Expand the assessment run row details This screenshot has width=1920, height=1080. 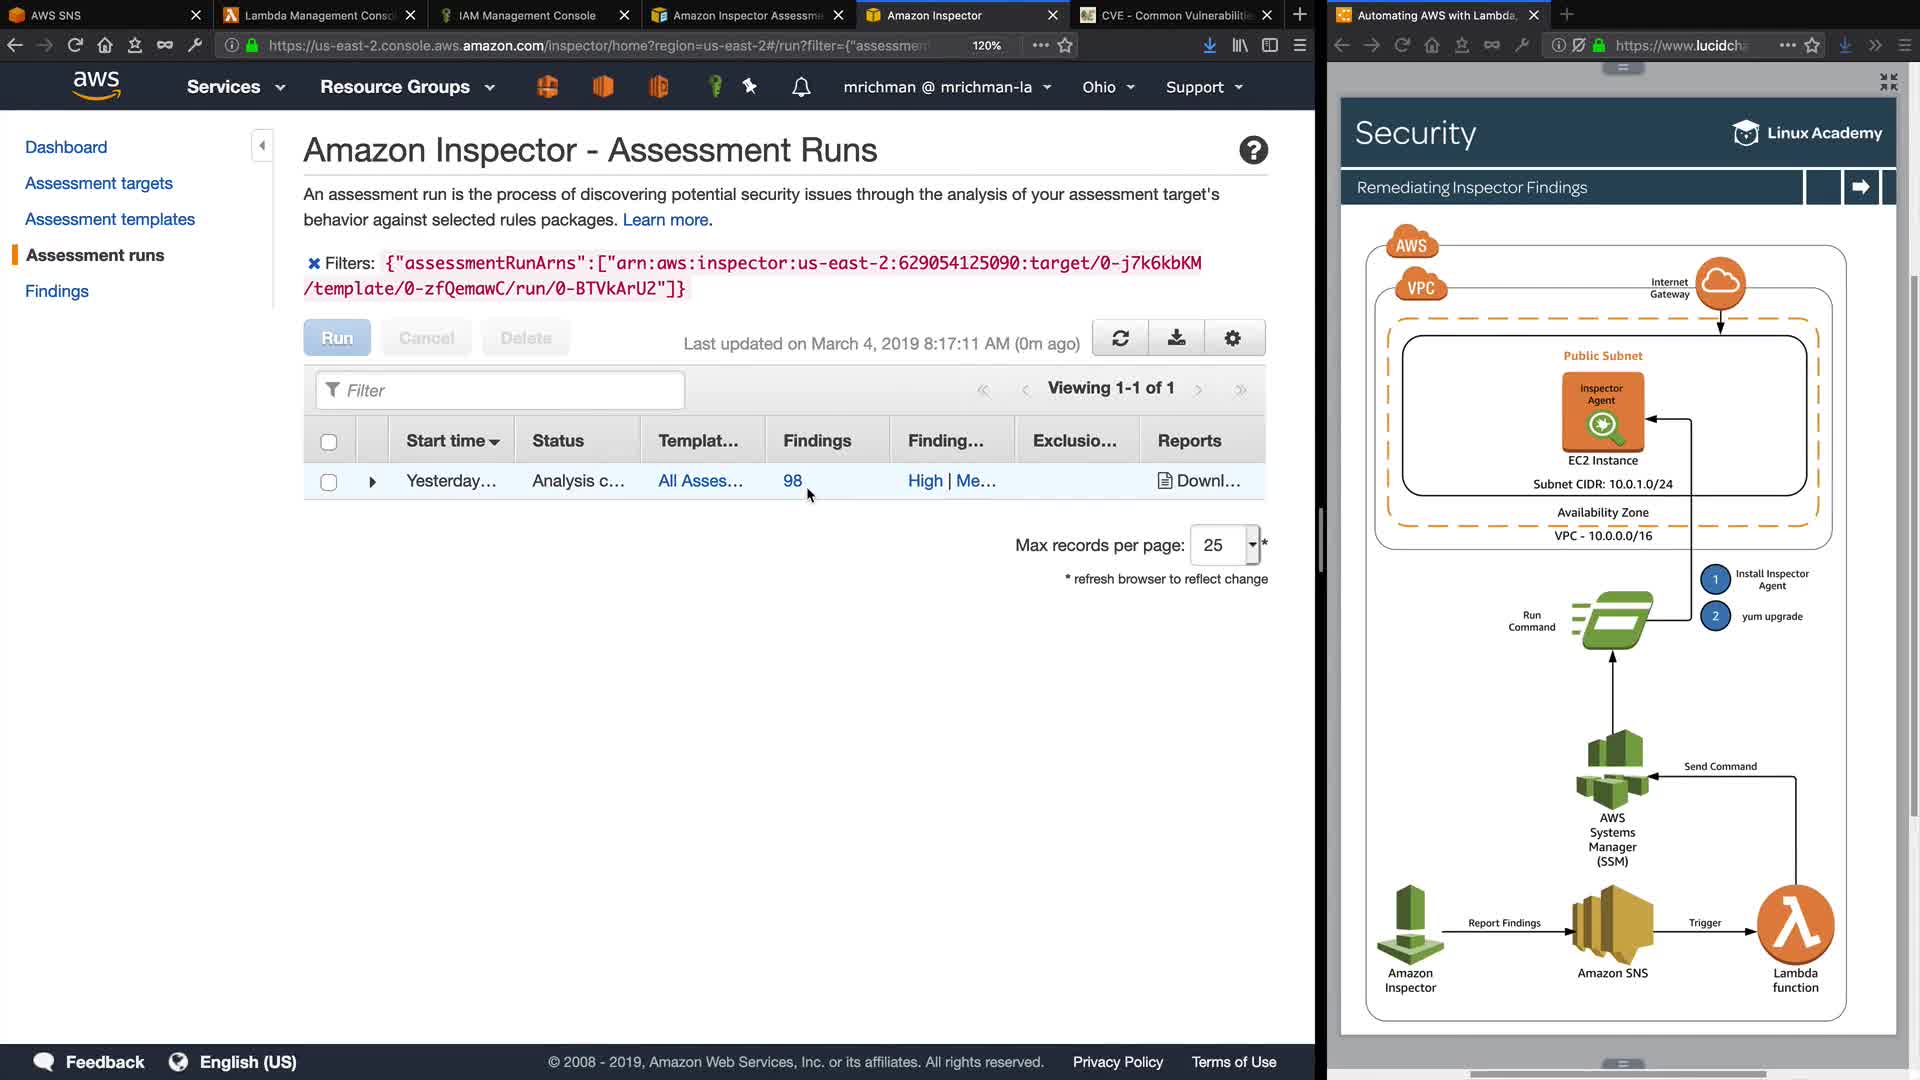pos(372,482)
